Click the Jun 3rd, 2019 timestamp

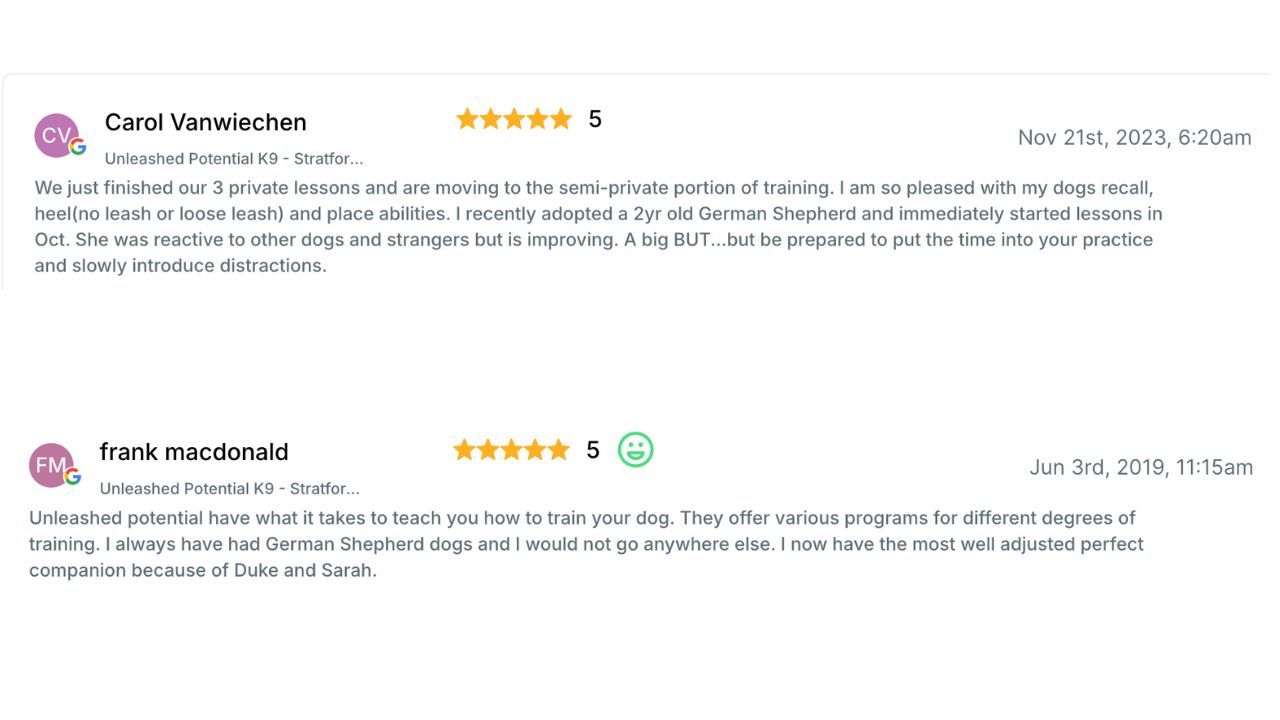point(1140,468)
